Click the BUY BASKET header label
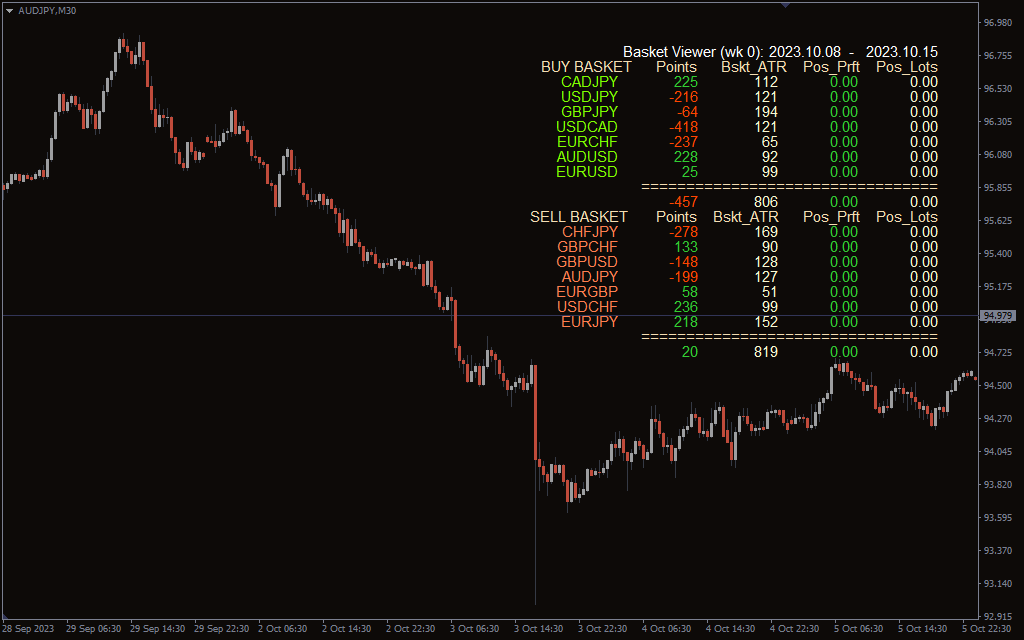Image resolution: width=1024 pixels, height=640 pixels. (x=586, y=67)
